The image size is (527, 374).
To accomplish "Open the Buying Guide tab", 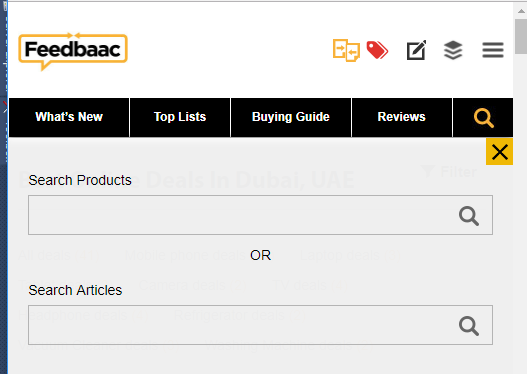I will (x=291, y=118).
